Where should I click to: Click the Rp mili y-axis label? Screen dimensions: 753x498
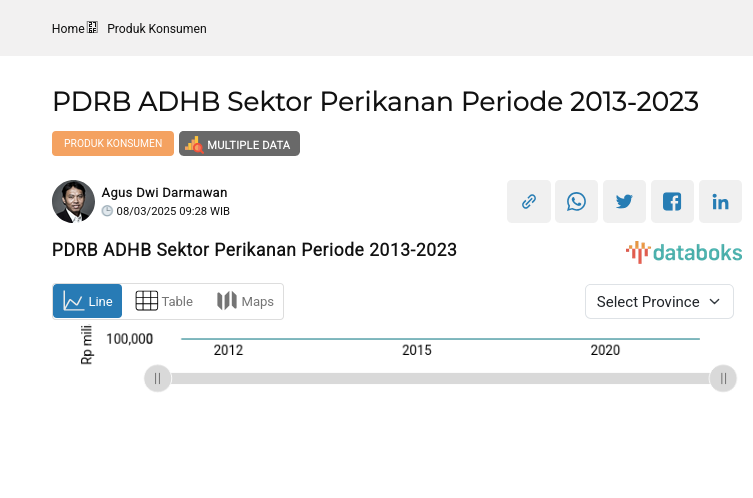86,345
